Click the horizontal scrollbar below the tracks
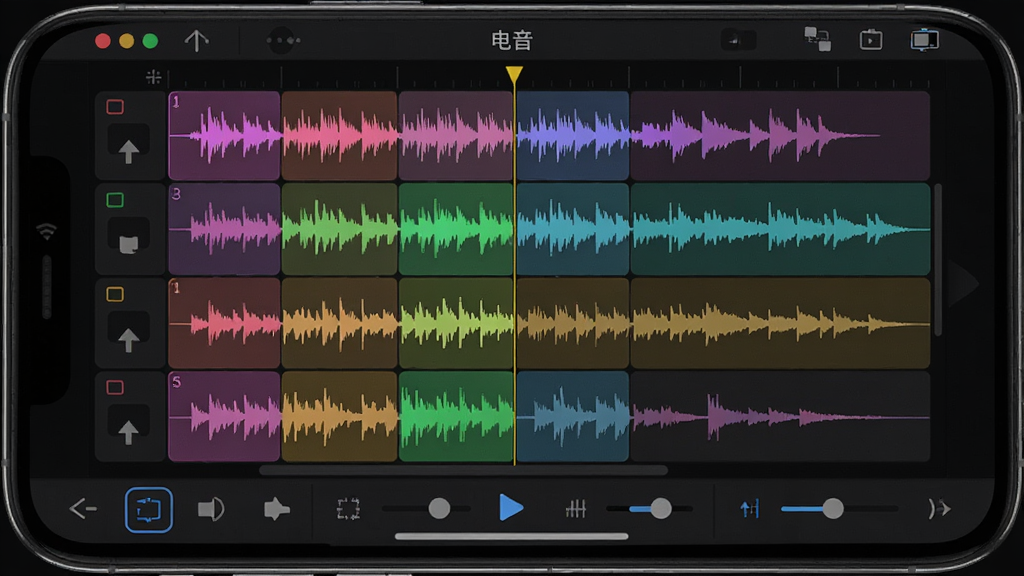The image size is (1024, 576). 464,470
